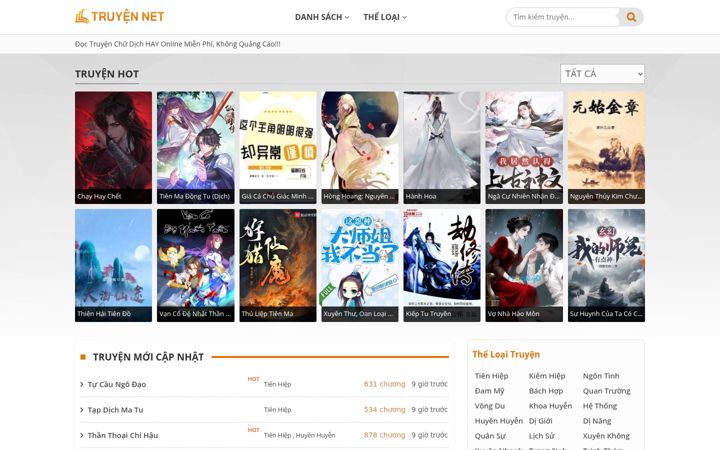Image resolution: width=720 pixels, height=450 pixels.
Task: Click the Huyền Huyễn genre in Thần Thoại Chi Hậu row
Action: coord(315,435)
